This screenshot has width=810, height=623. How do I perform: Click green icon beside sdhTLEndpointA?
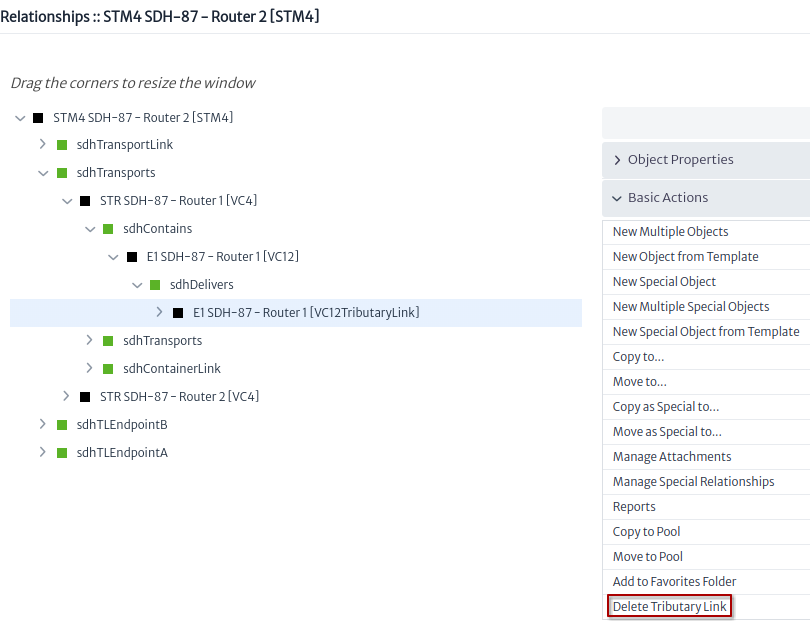[x=62, y=453]
